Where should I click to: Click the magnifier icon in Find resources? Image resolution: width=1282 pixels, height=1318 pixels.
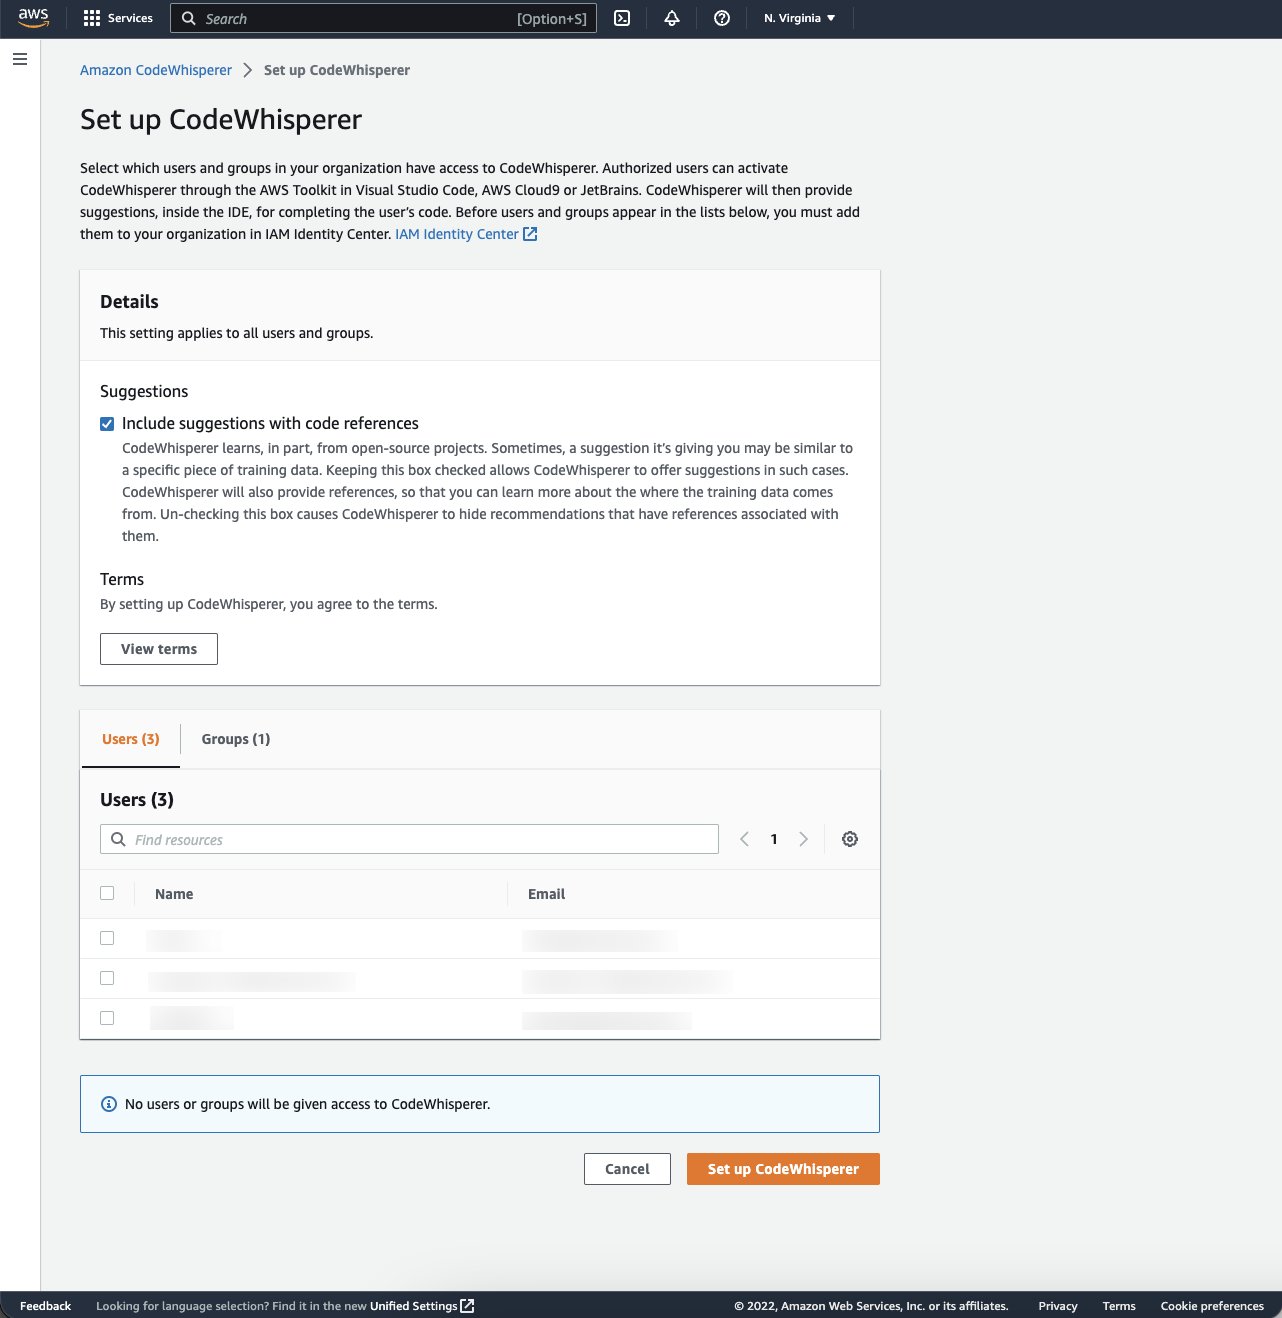118,839
